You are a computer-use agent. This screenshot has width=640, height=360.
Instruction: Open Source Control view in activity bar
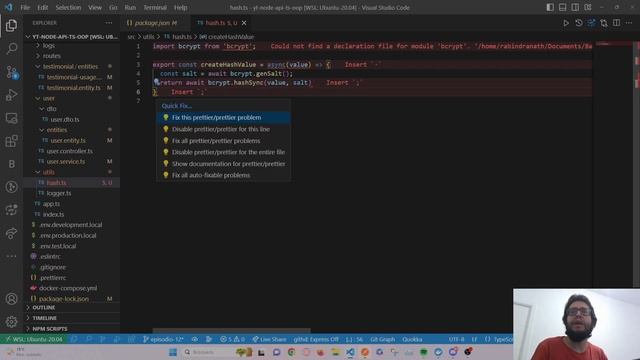pos(11,72)
